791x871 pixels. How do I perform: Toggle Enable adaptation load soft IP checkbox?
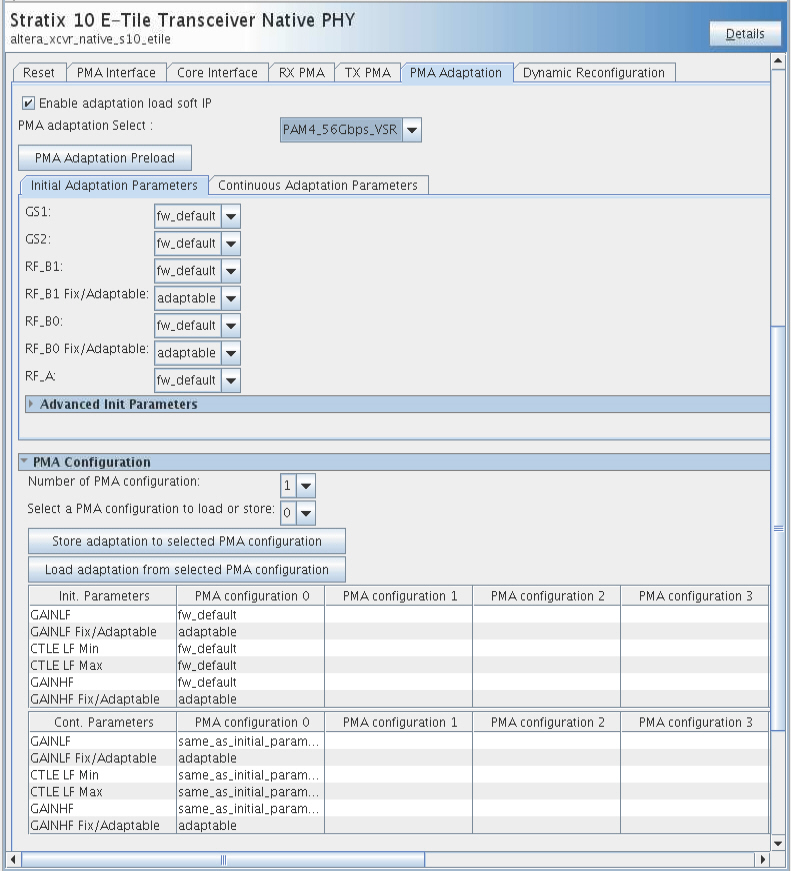coord(28,103)
